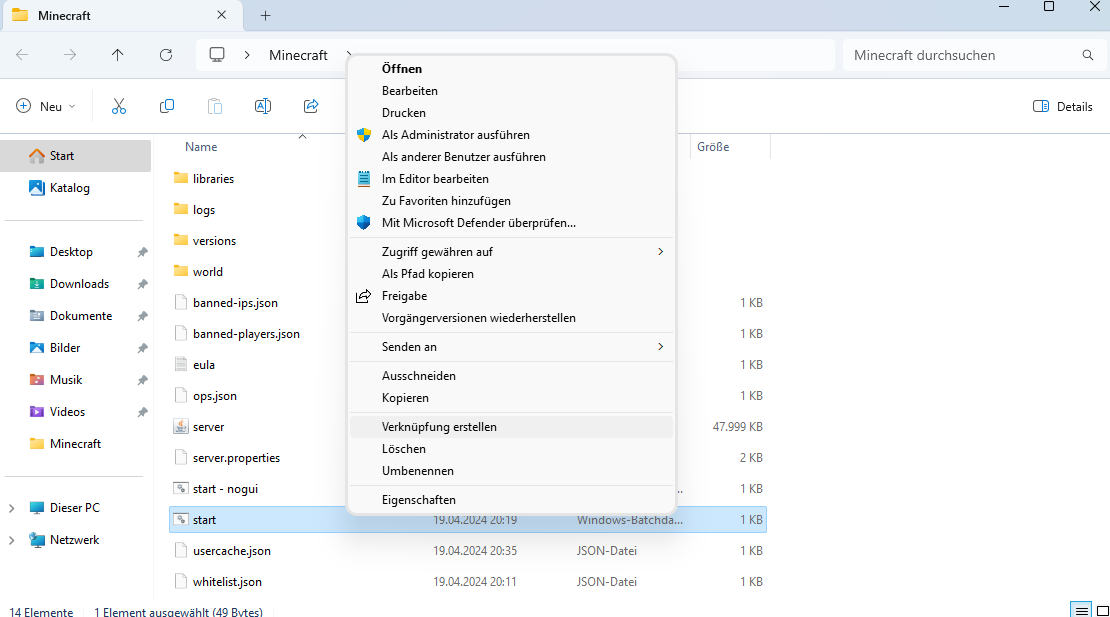Navigate up one folder level
Image resolution: width=1110 pixels, height=617 pixels.
[x=118, y=54]
